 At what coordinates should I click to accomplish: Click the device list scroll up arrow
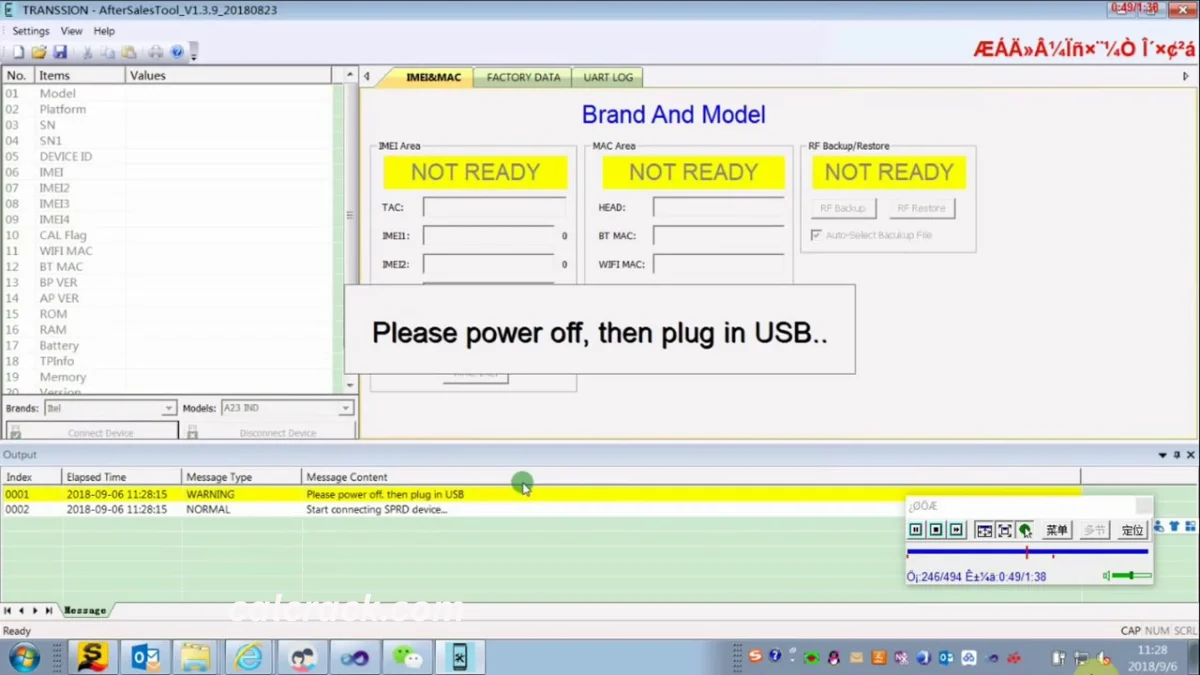(350, 75)
